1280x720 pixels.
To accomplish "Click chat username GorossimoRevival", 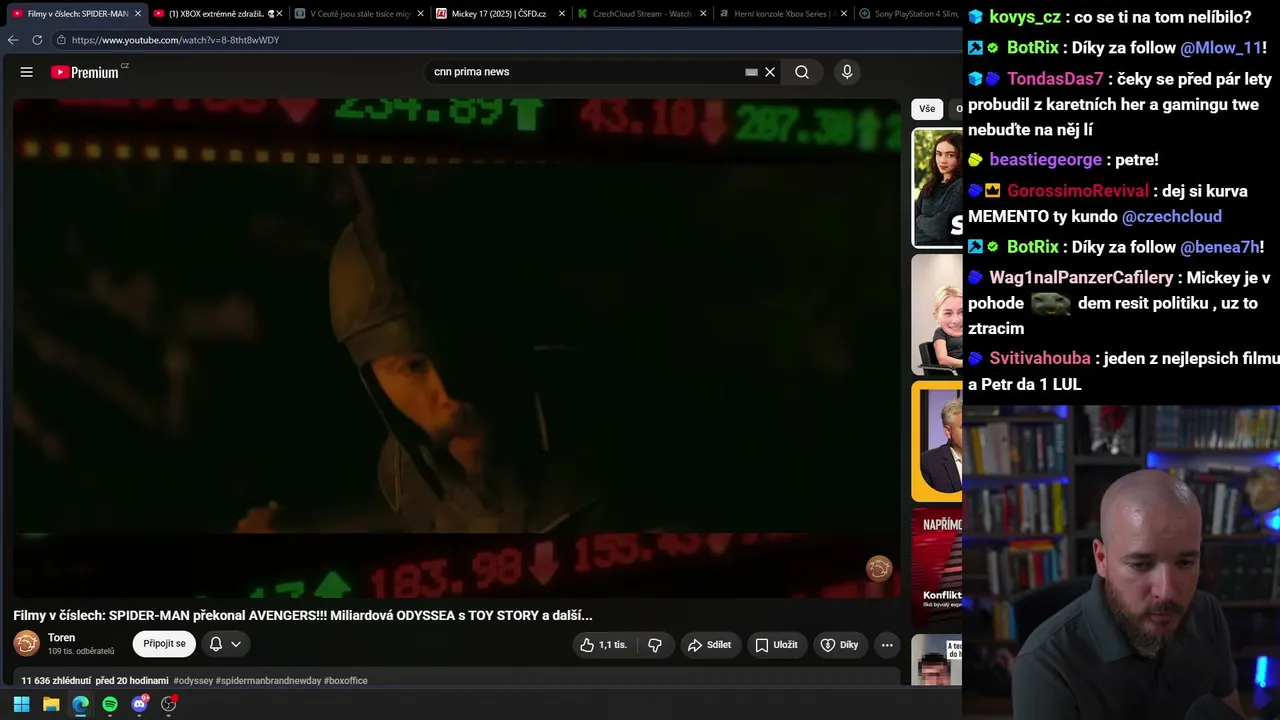I will (1078, 191).
